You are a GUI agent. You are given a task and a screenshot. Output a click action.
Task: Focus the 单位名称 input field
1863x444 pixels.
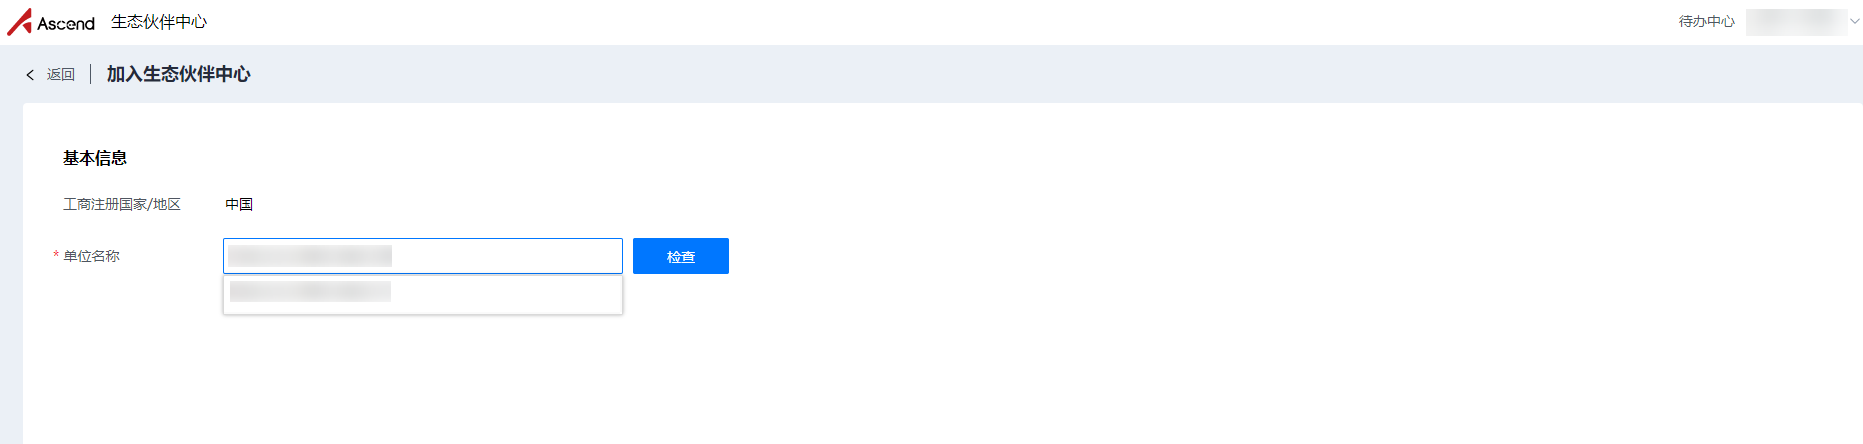423,256
